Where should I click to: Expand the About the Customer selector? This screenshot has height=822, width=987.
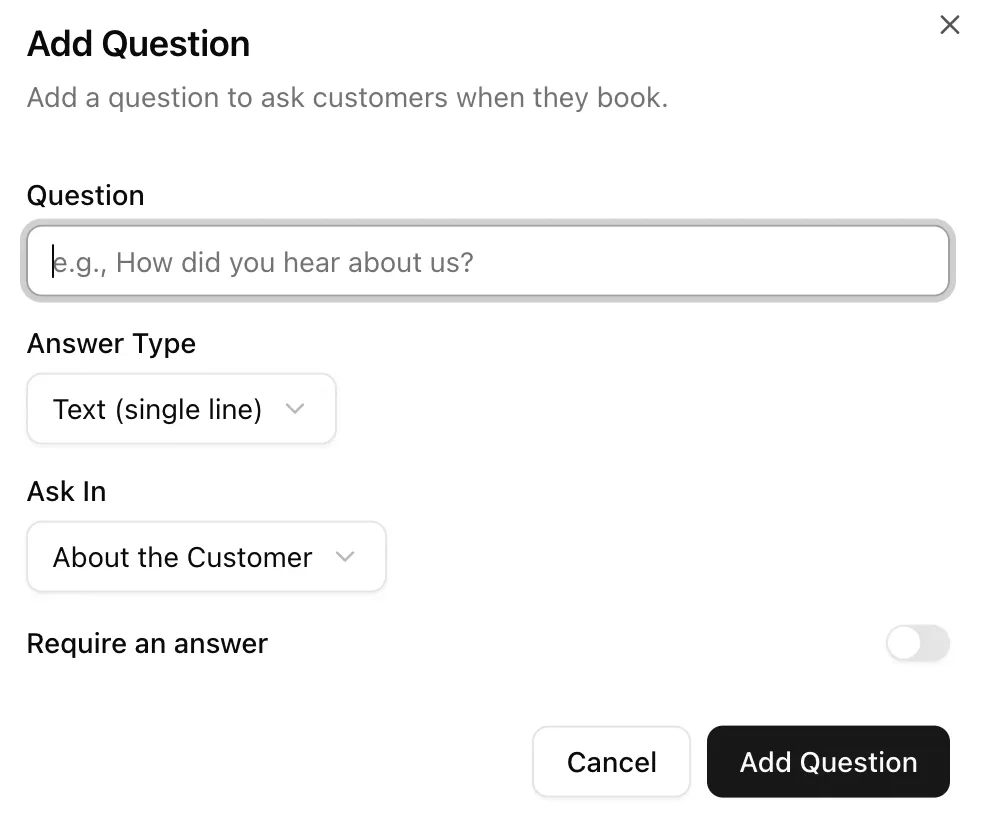pos(206,558)
